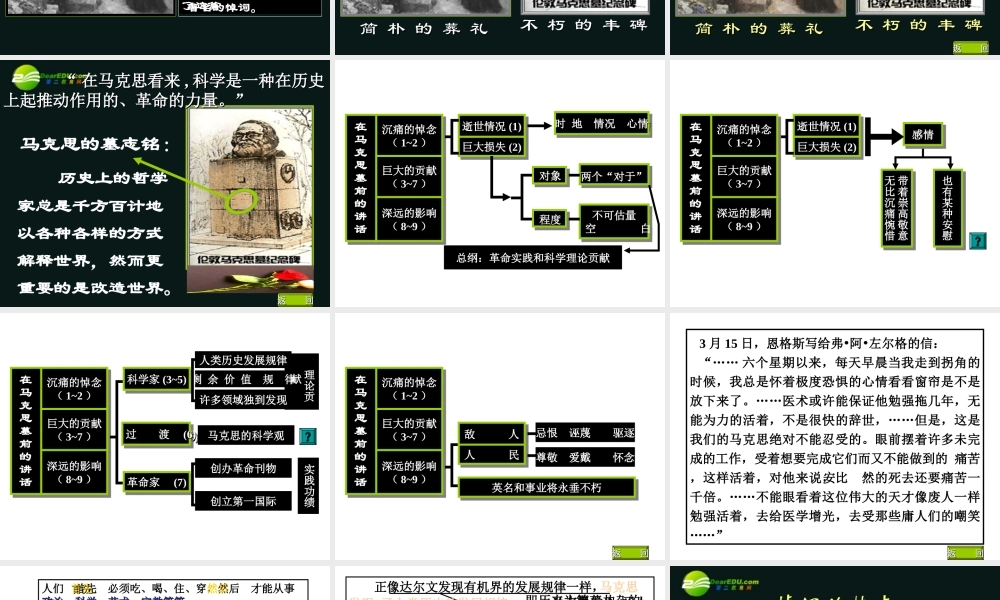Click the 人民 box
Screen dimensions: 1000x600
[492, 455]
